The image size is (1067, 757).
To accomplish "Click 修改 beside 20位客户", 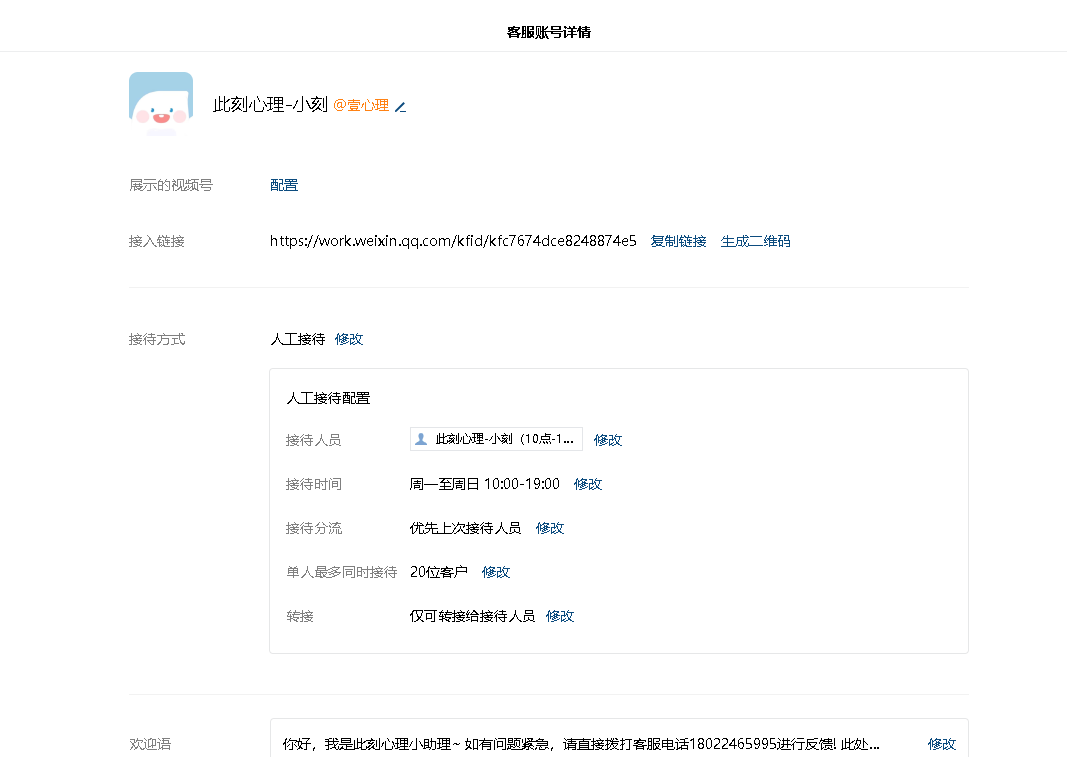I will coord(496,572).
